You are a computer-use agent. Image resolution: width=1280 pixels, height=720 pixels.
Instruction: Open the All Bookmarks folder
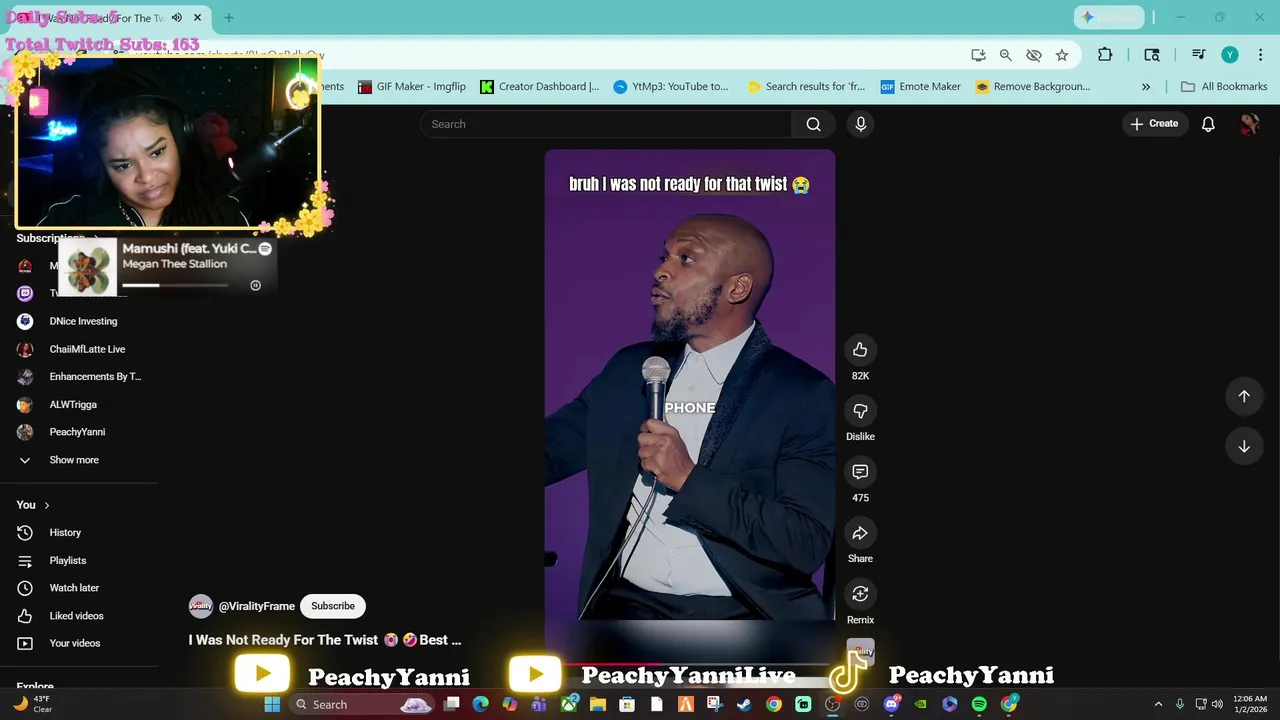1224,87
